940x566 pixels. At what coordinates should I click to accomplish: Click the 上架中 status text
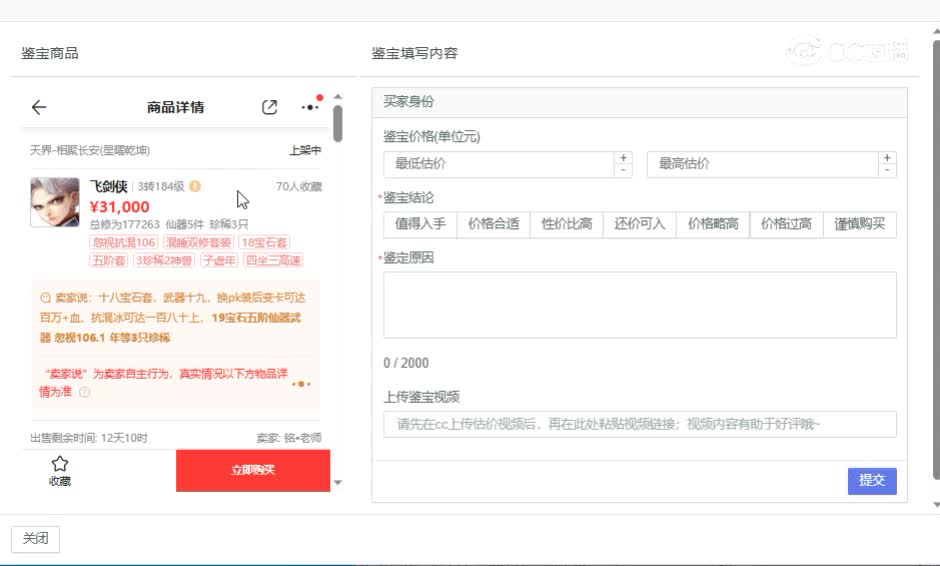click(x=305, y=150)
